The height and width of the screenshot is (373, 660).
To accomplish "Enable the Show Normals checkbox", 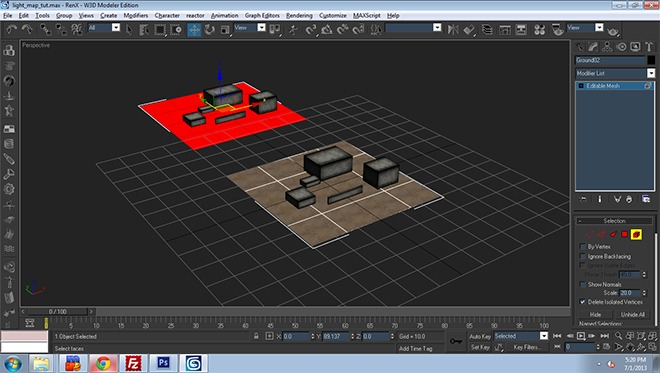I will pos(583,285).
